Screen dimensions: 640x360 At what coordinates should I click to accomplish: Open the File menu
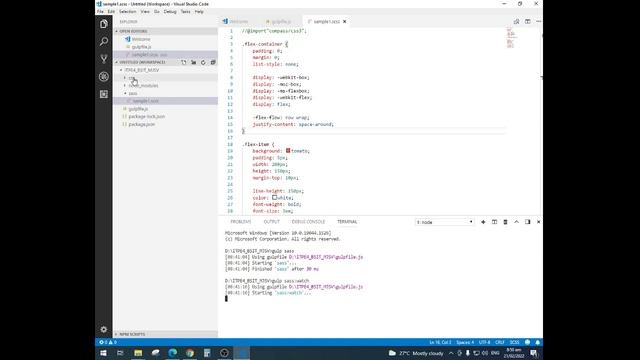pyautogui.click(x=100, y=12)
